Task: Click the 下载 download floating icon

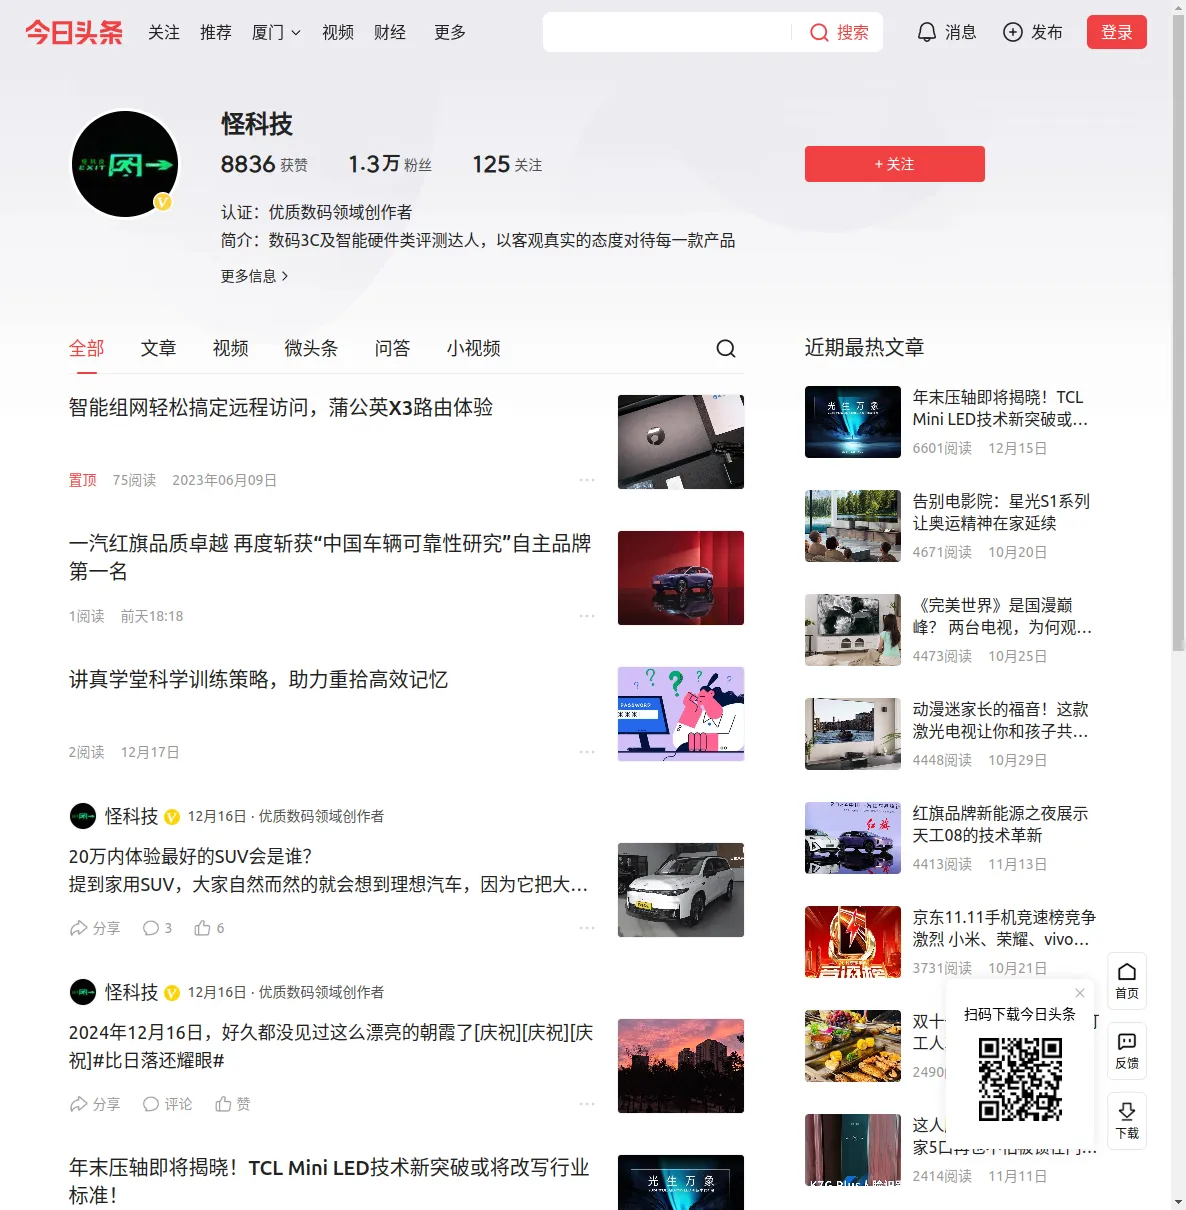Action: tap(1127, 1121)
